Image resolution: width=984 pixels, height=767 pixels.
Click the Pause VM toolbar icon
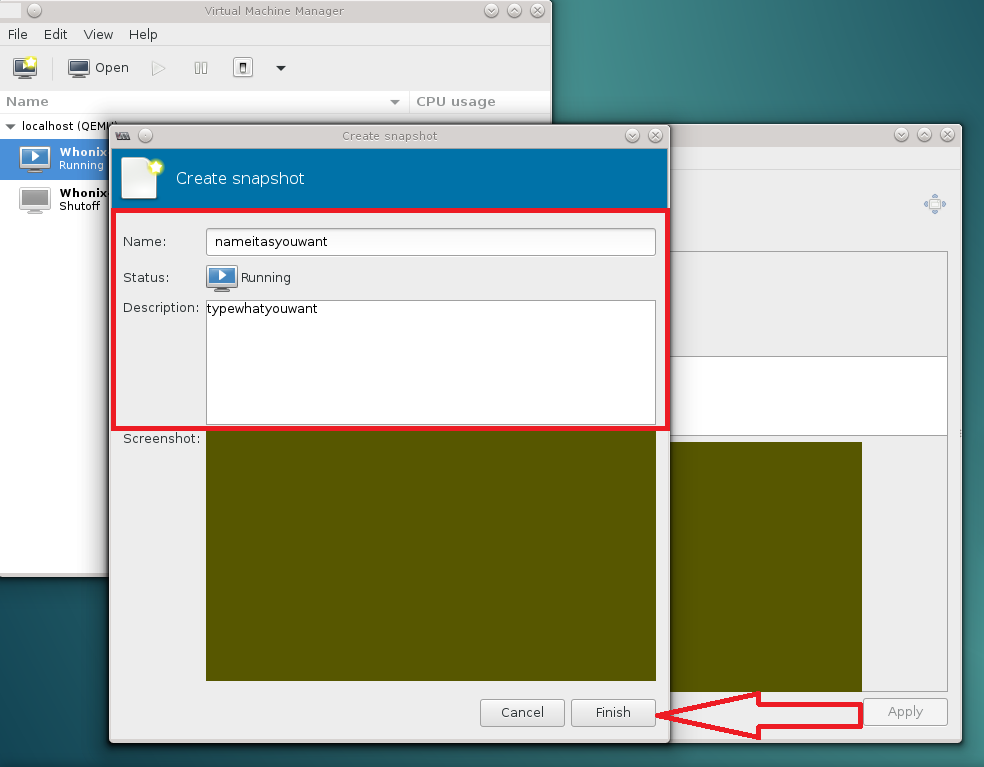(201, 68)
